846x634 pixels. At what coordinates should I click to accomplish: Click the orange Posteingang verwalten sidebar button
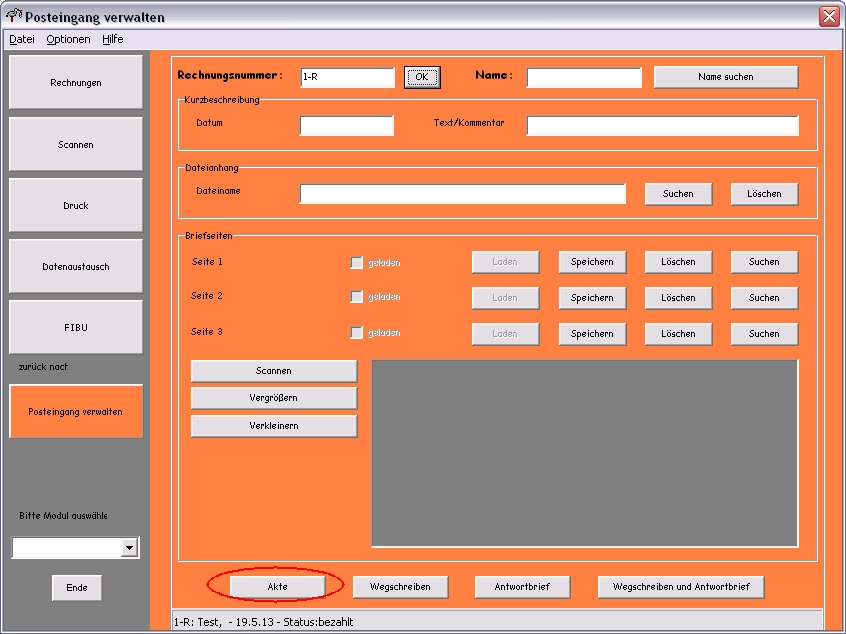(x=76, y=412)
